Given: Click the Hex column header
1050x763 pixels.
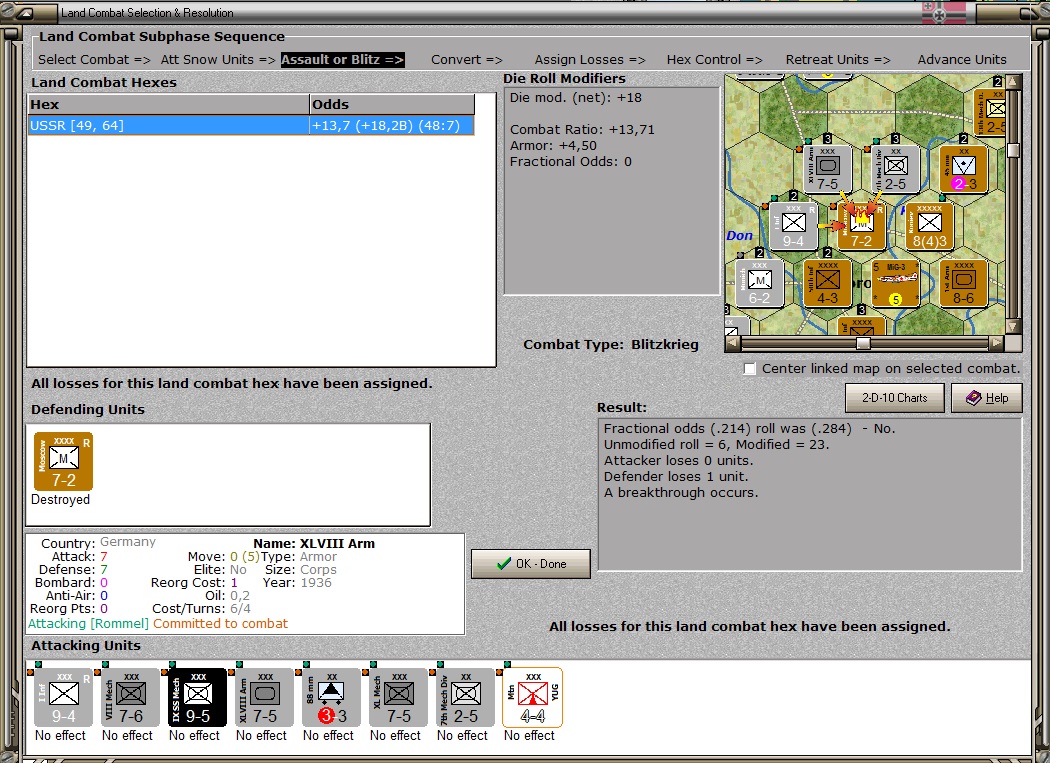Looking at the screenshot, I should 168,105.
